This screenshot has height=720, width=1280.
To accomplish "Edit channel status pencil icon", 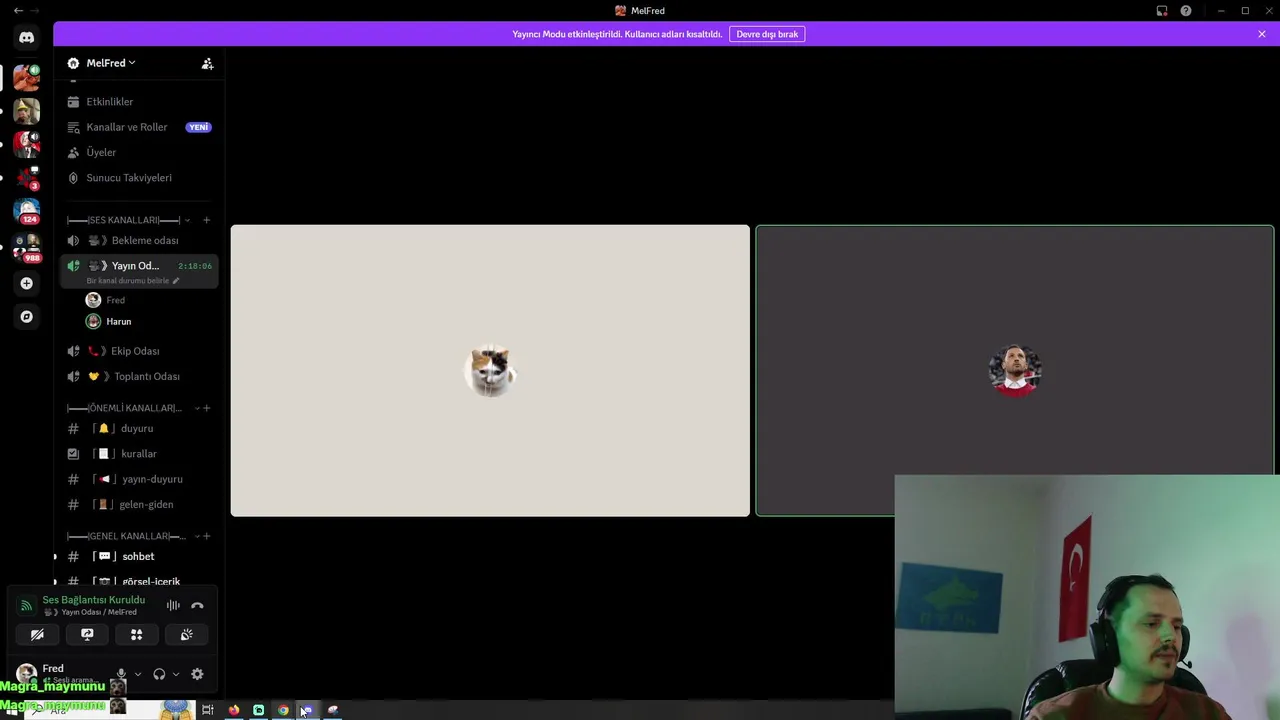I will pyautogui.click(x=176, y=281).
